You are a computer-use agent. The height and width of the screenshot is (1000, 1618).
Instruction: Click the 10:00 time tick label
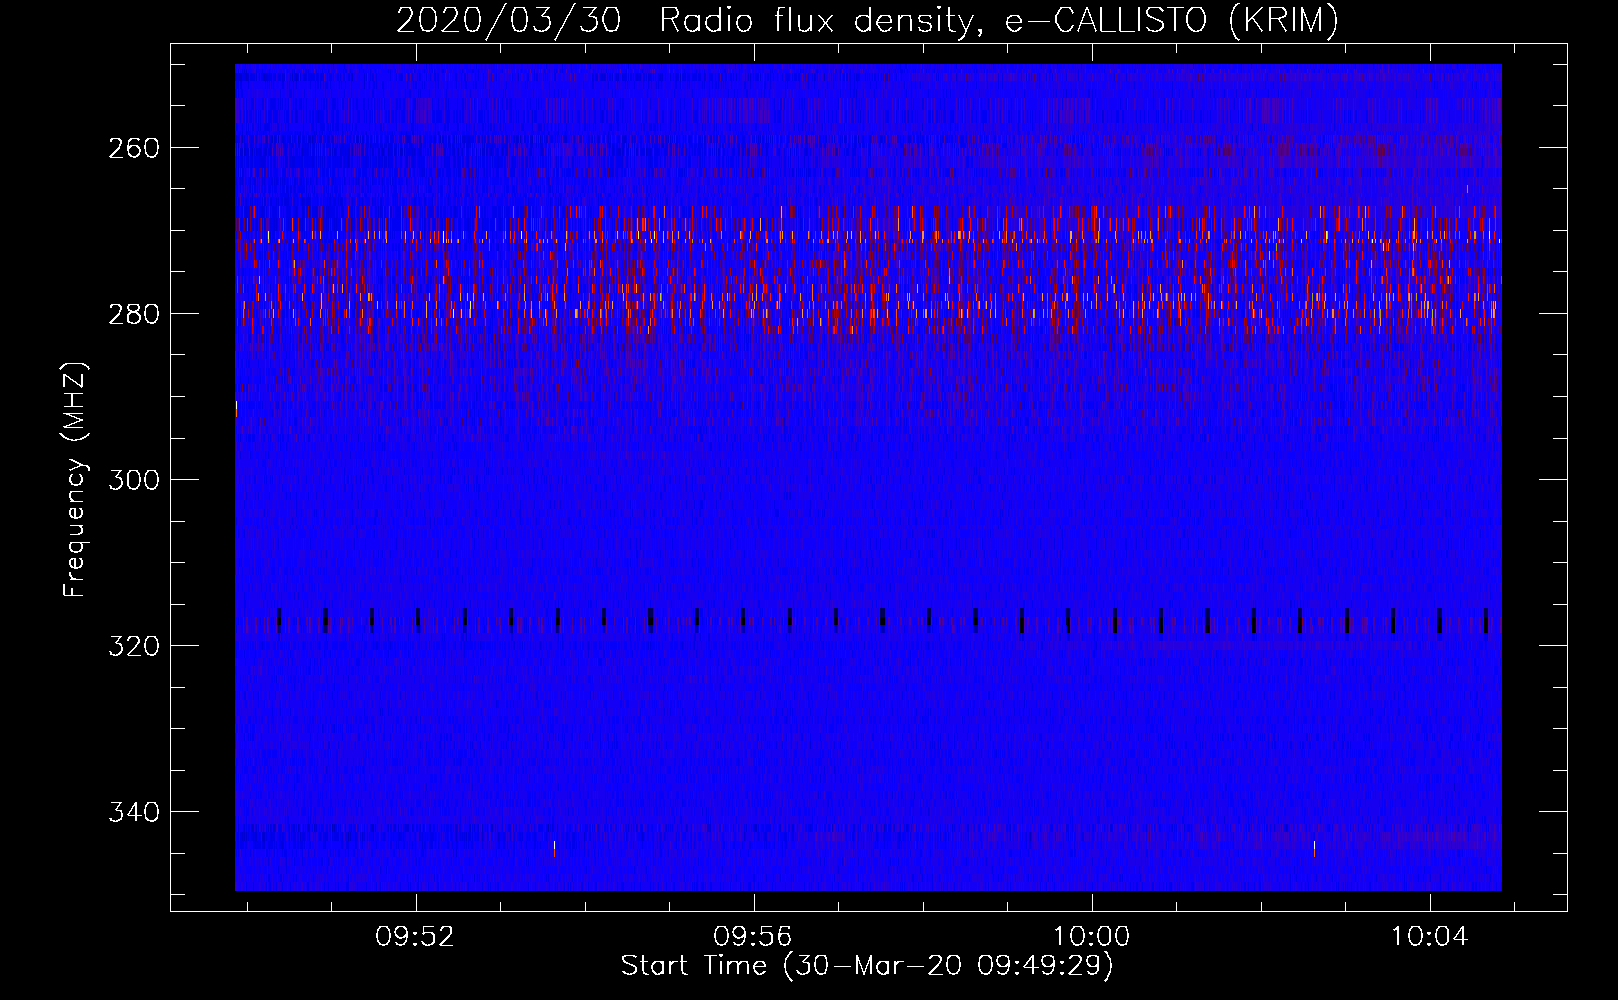(x=1091, y=937)
